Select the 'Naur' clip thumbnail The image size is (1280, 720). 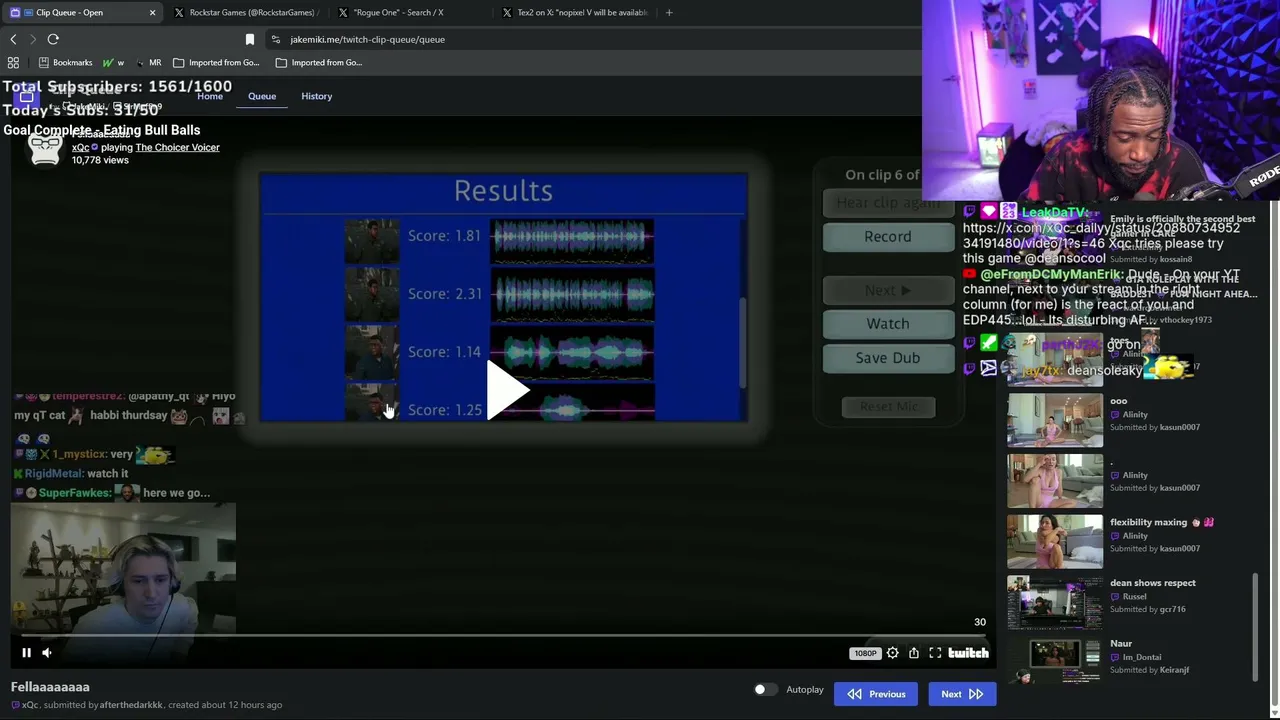pos(1055,663)
